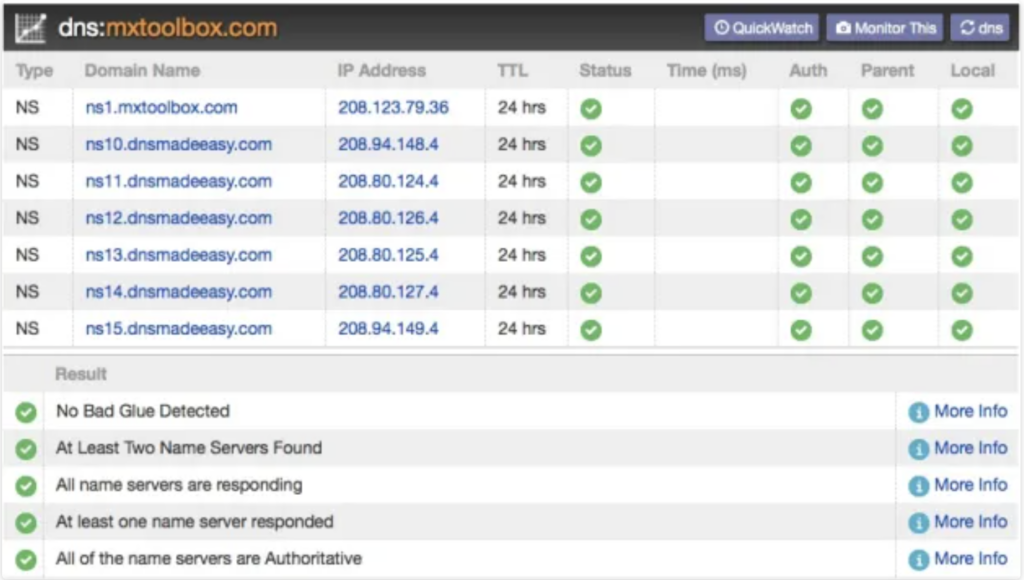This screenshot has width=1024, height=580.
Task: Click Parent check icon for ns15.dnsmadeeasy.com
Action: [x=872, y=330]
